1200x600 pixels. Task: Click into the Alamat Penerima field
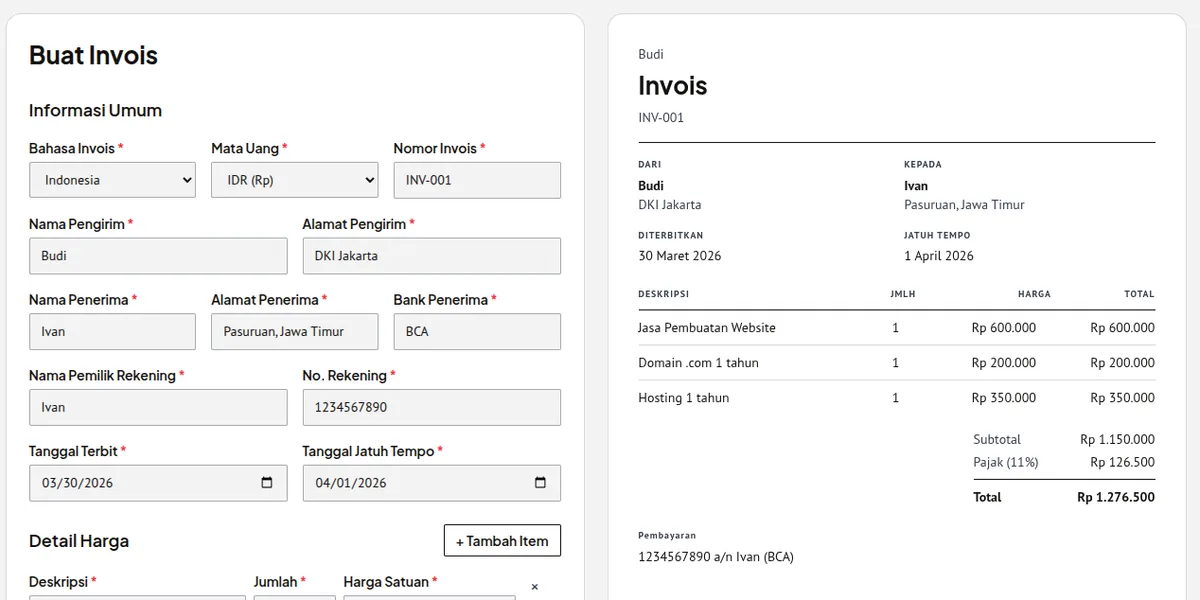tap(294, 332)
